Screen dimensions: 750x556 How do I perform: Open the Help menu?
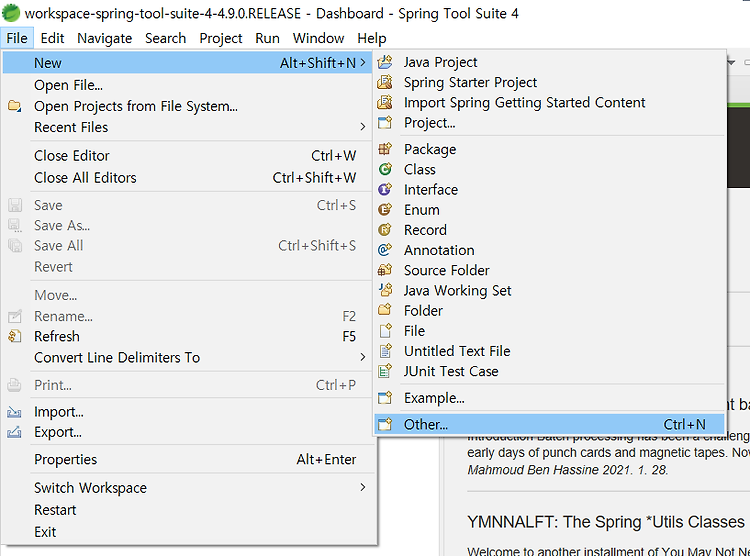tap(372, 38)
